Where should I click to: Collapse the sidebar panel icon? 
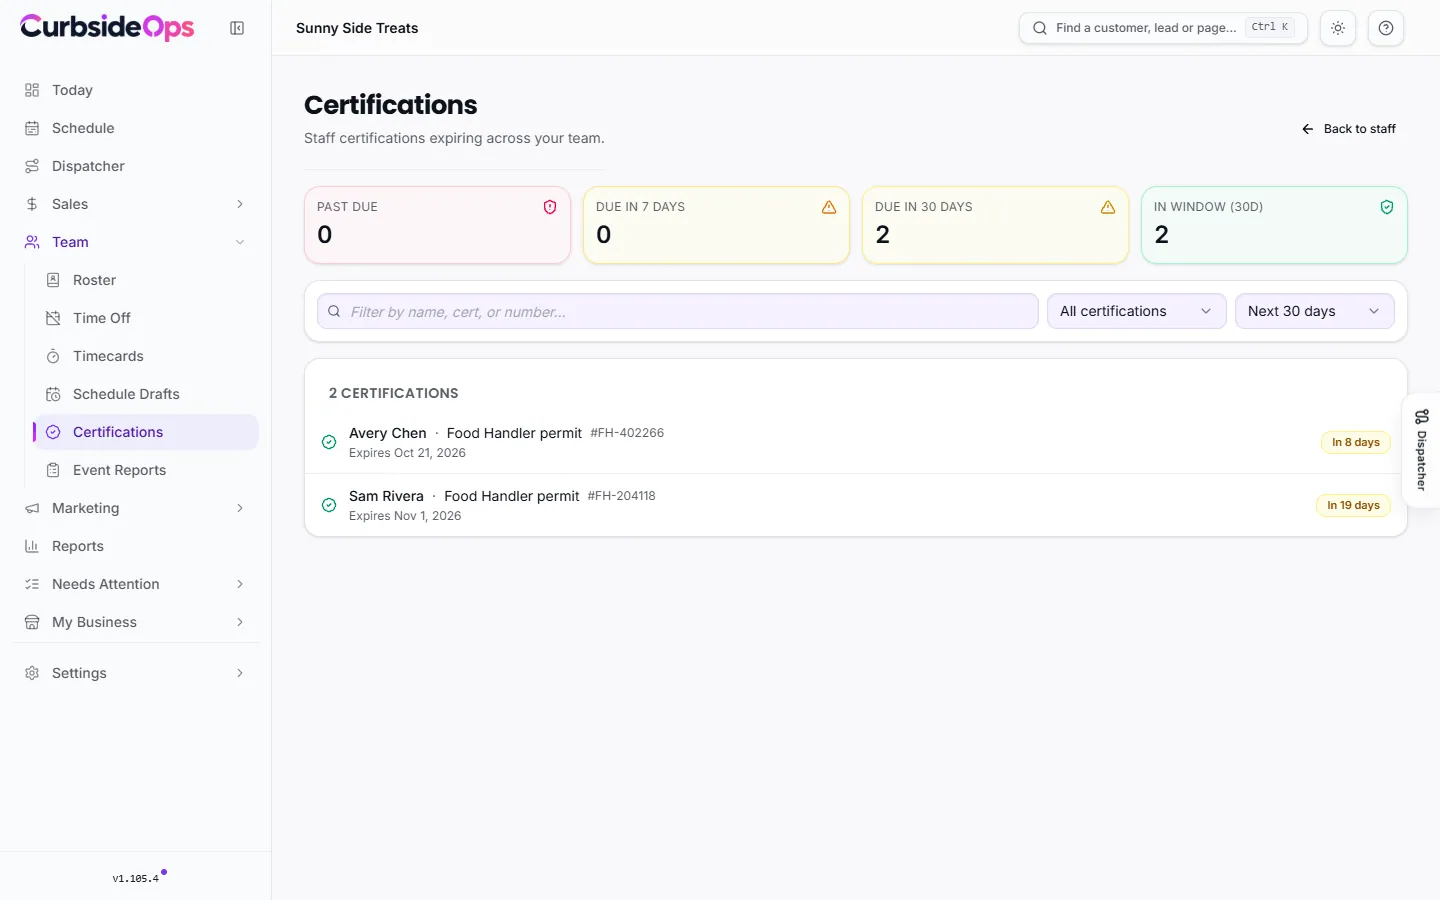237,28
